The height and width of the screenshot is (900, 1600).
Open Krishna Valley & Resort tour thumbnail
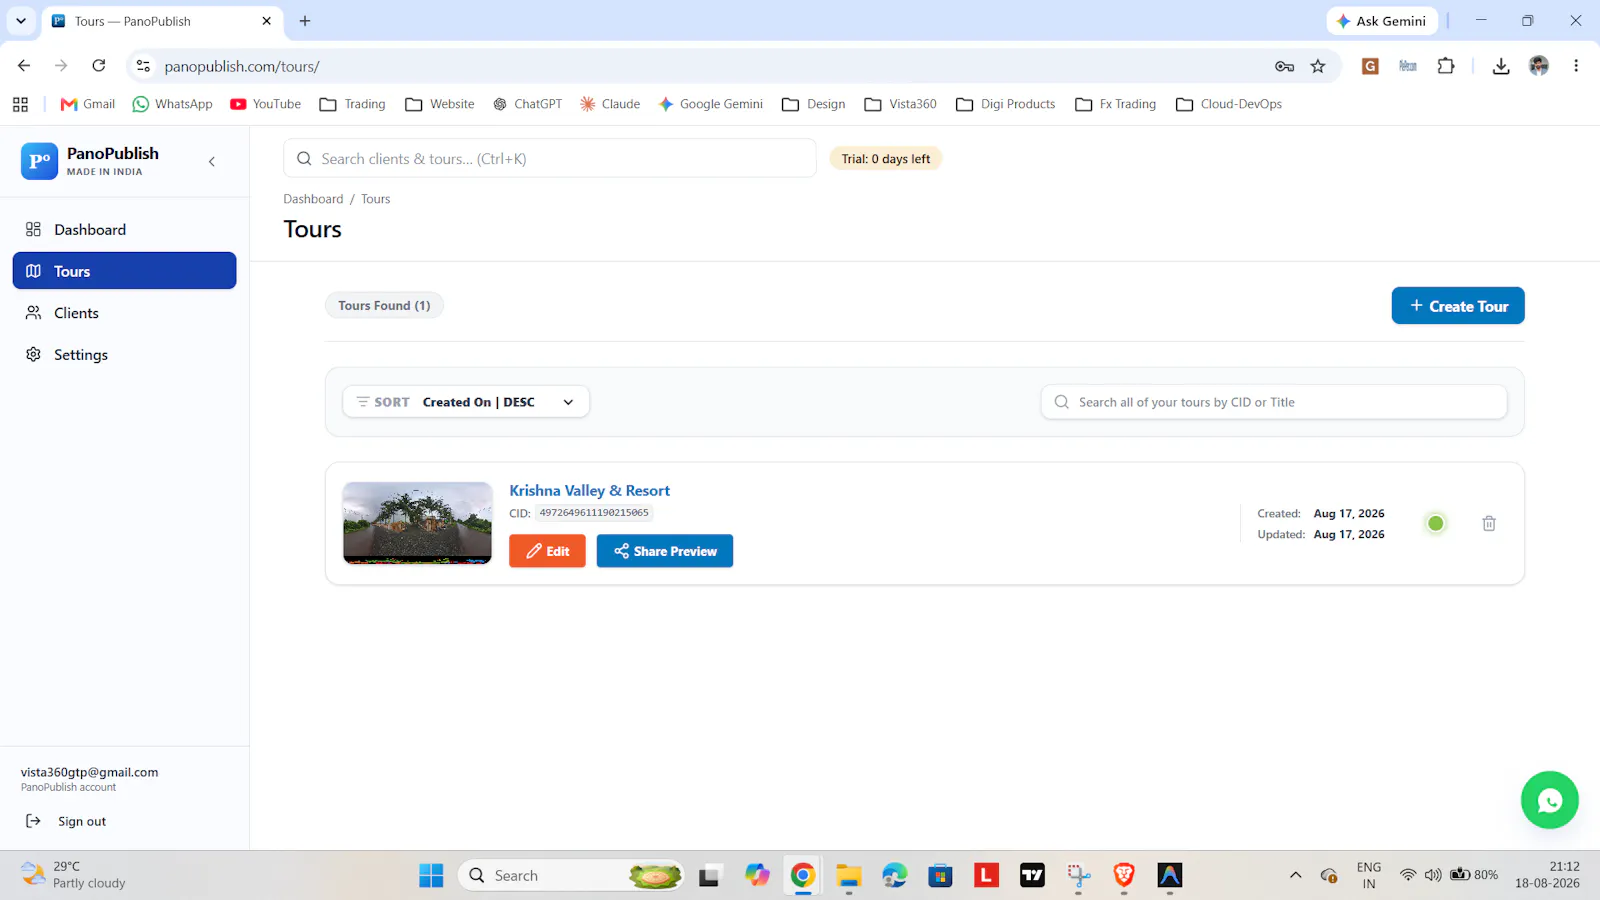417,523
